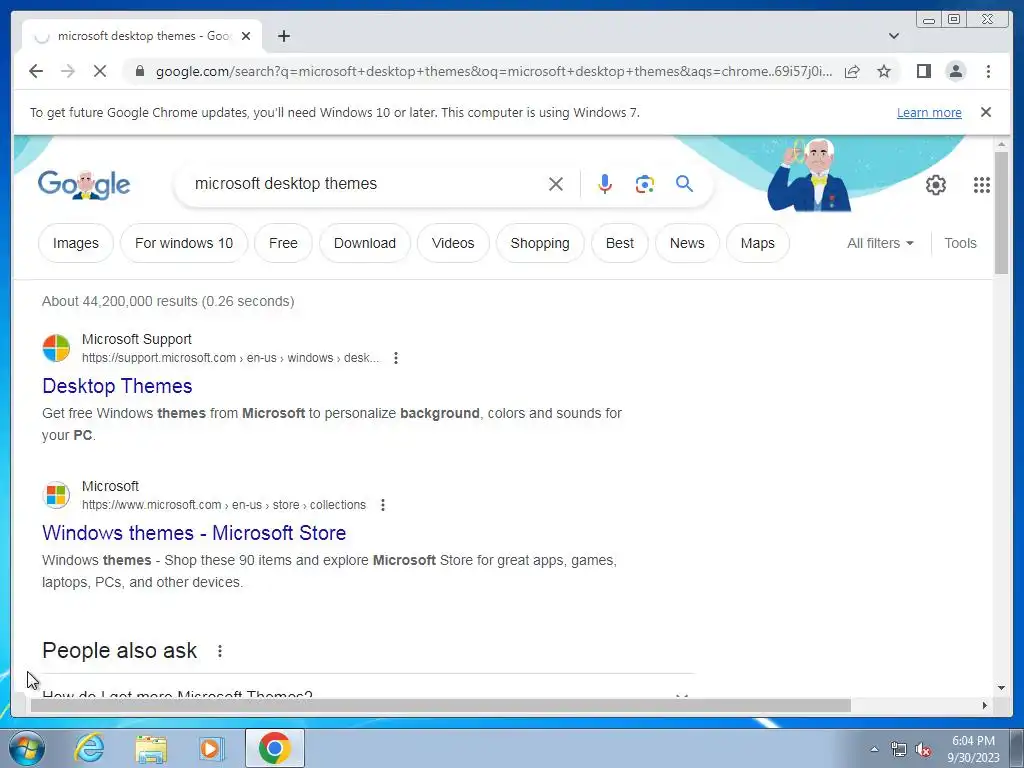
Task: Open Microsoft Store result options menu
Action: tap(383, 505)
